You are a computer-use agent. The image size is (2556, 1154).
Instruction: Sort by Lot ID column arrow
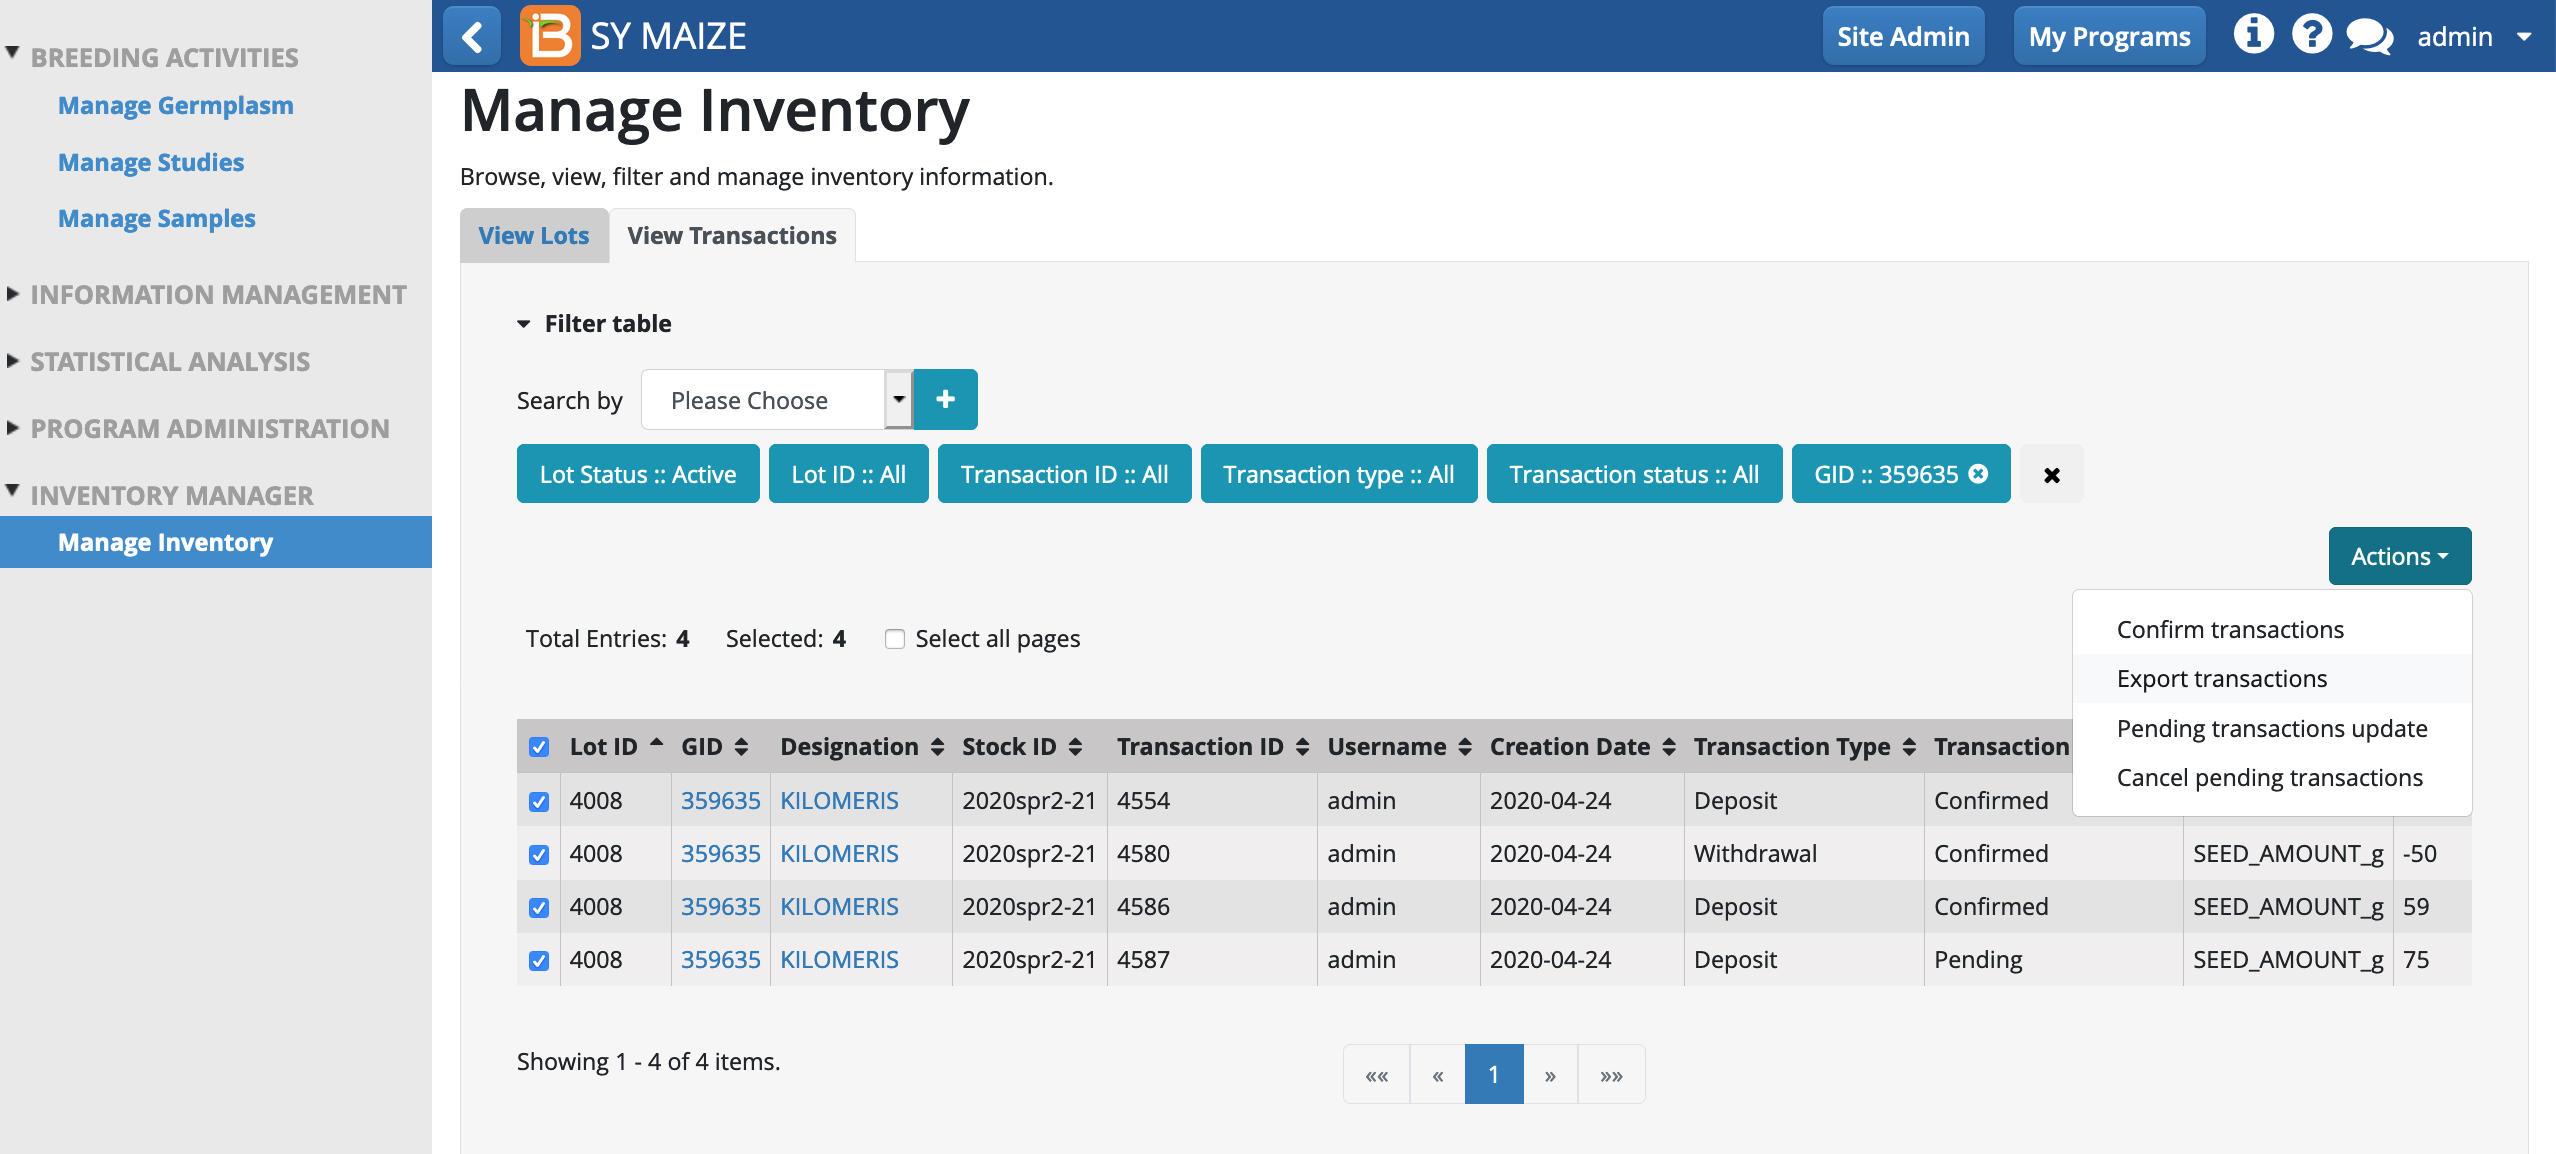pyautogui.click(x=657, y=744)
